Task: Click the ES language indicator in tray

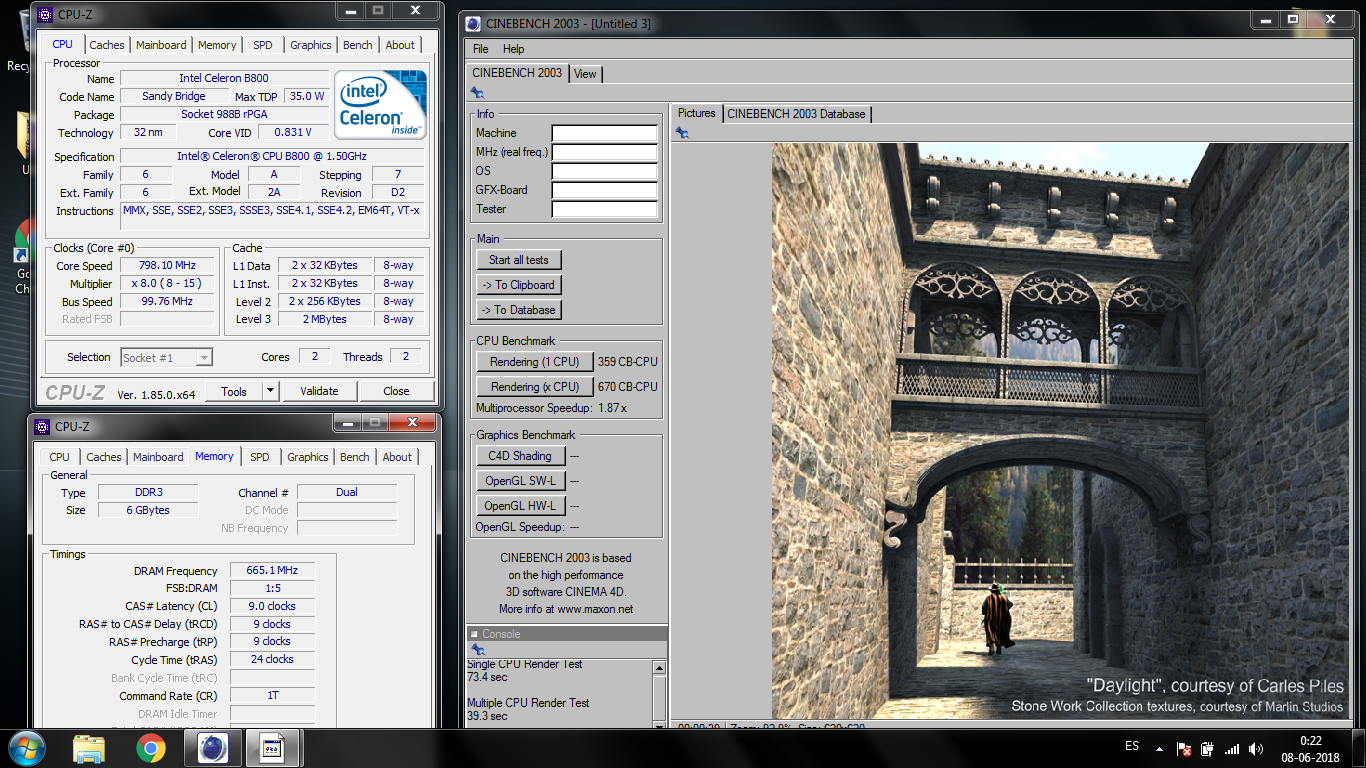Action: coord(1132,746)
